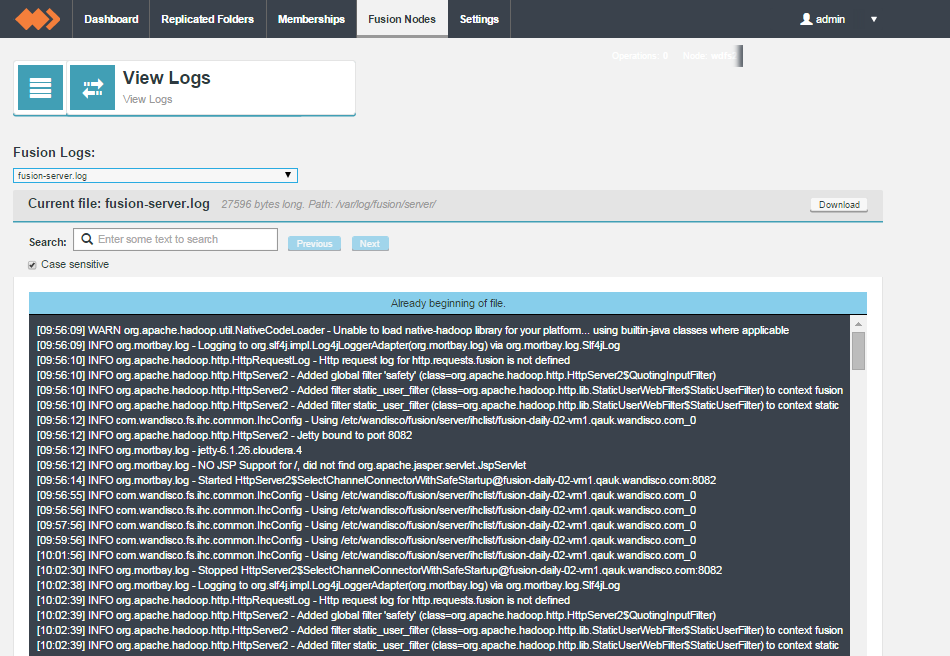Open the admin menu dropdown arrow
This screenshot has width=950, height=656.
point(874,19)
